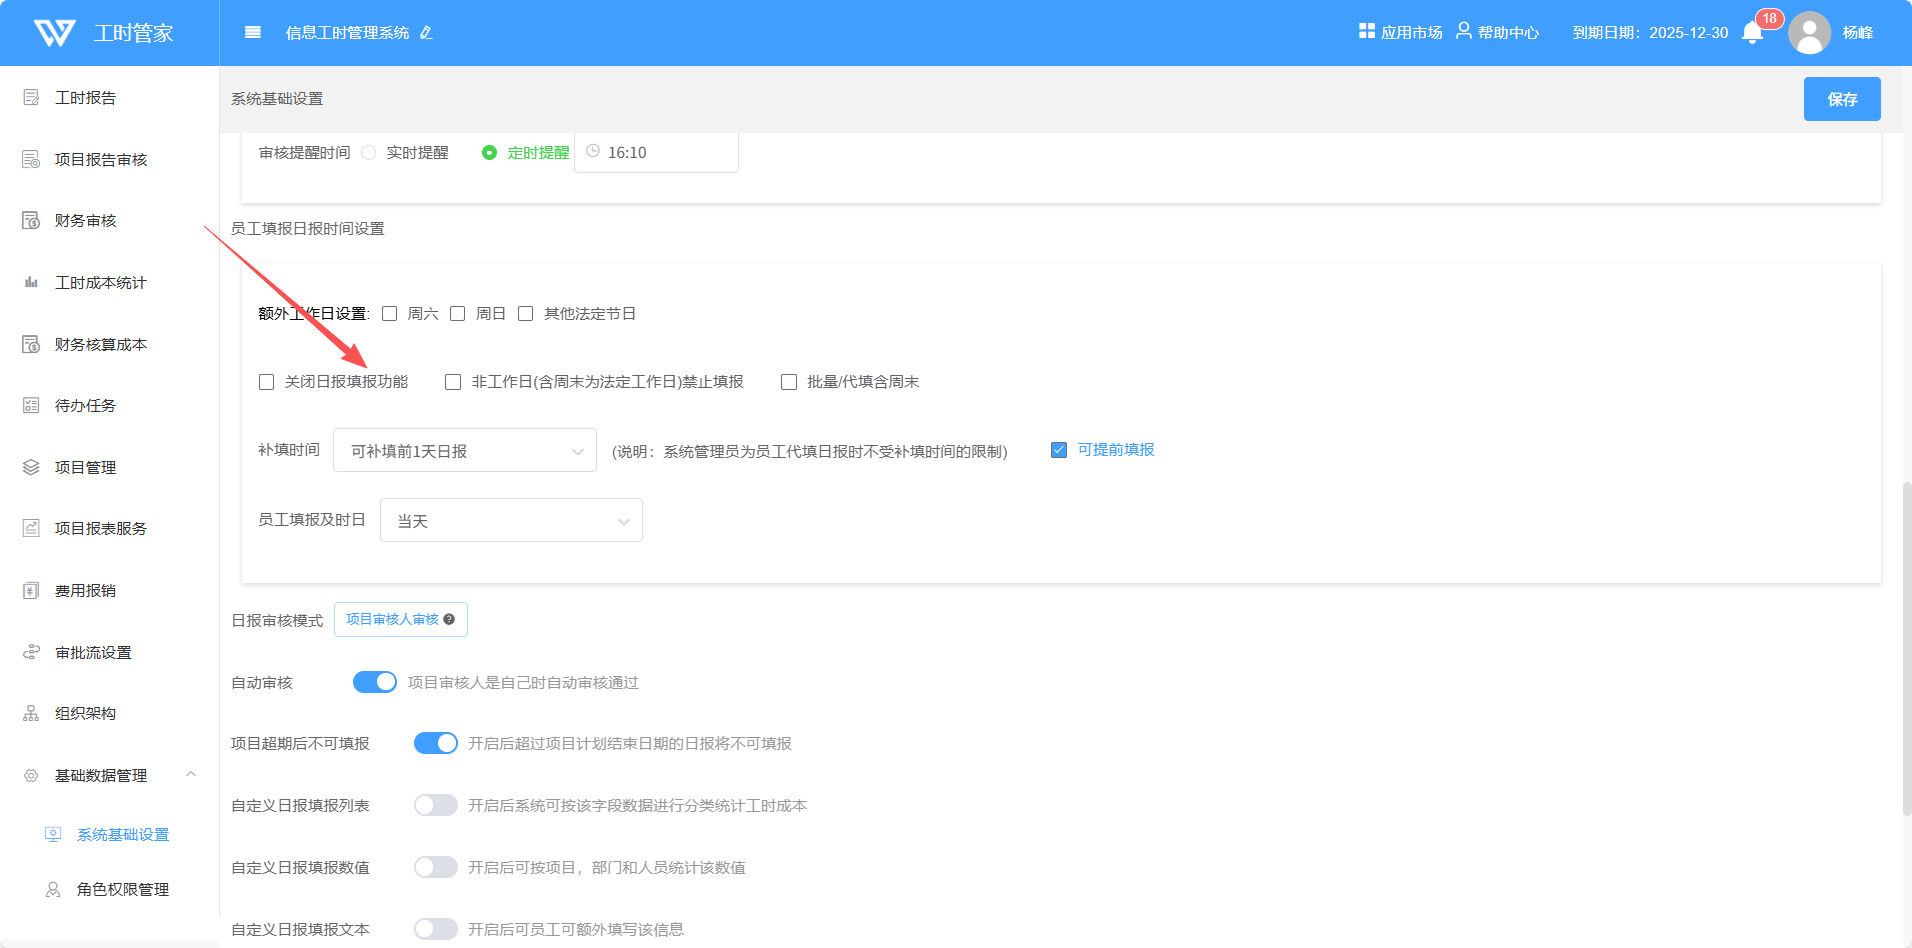Check the 周六 extra workday checkbox

click(390, 314)
